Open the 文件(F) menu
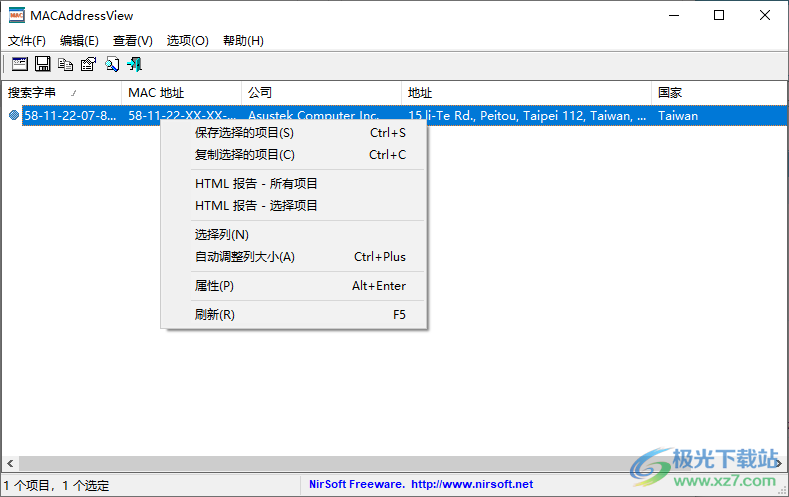The height and width of the screenshot is (497, 789). coord(27,41)
